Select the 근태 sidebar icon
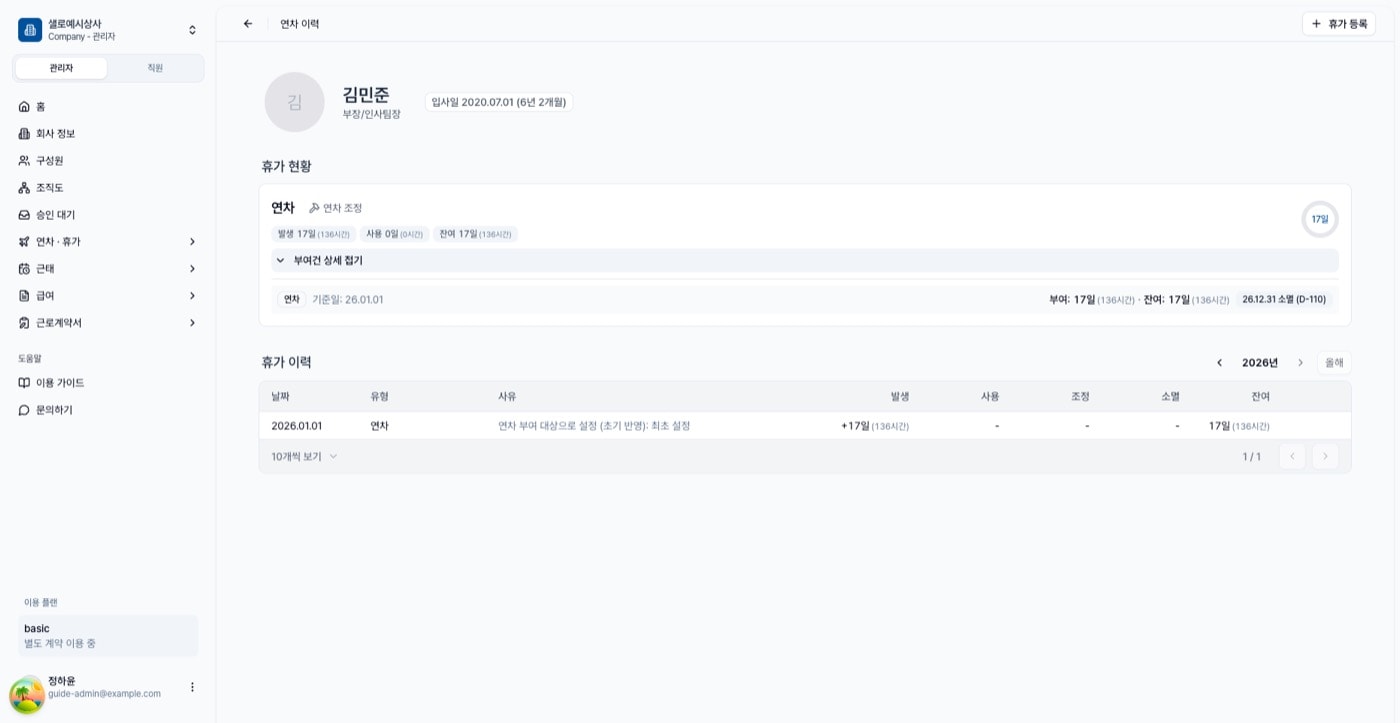Viewport: 1400px width, 723px height. click(25, 268)
